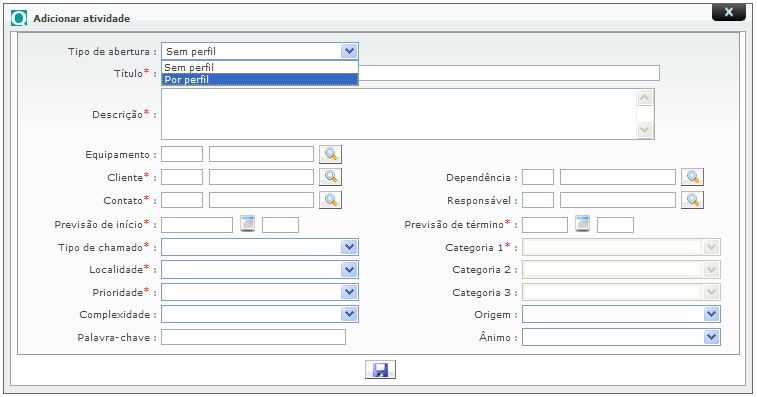Expand the Tipo de chamado dropdown
757x397 pixels.
(260, 247)
